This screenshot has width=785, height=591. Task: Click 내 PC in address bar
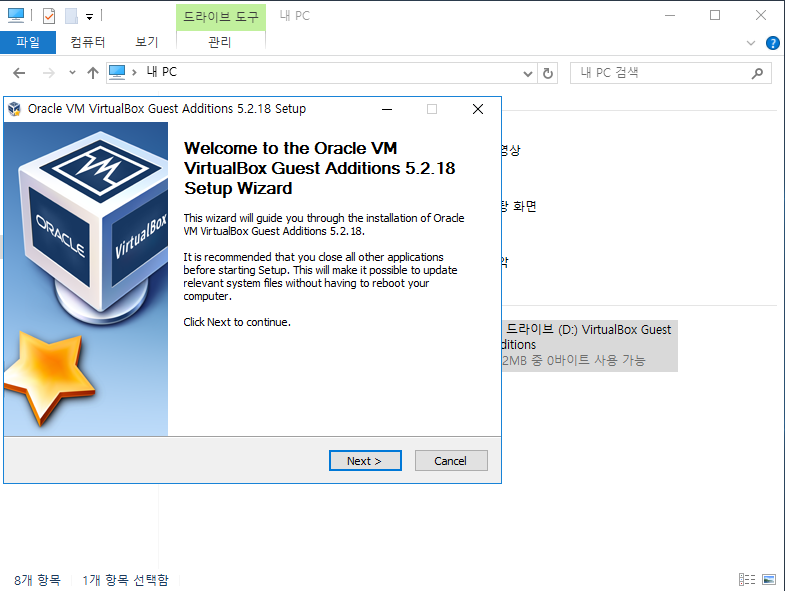point(162,72)
